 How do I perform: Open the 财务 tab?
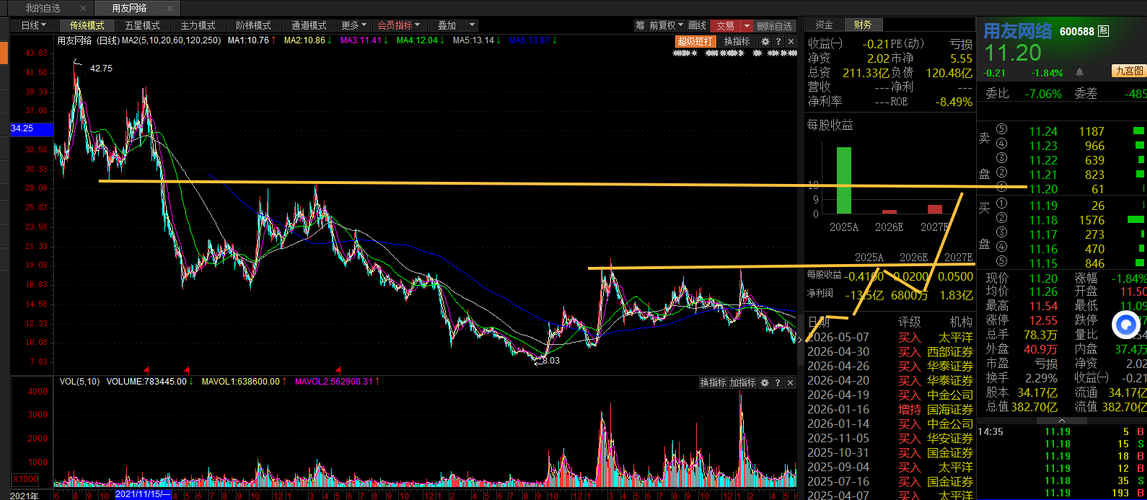coord(864,24)
